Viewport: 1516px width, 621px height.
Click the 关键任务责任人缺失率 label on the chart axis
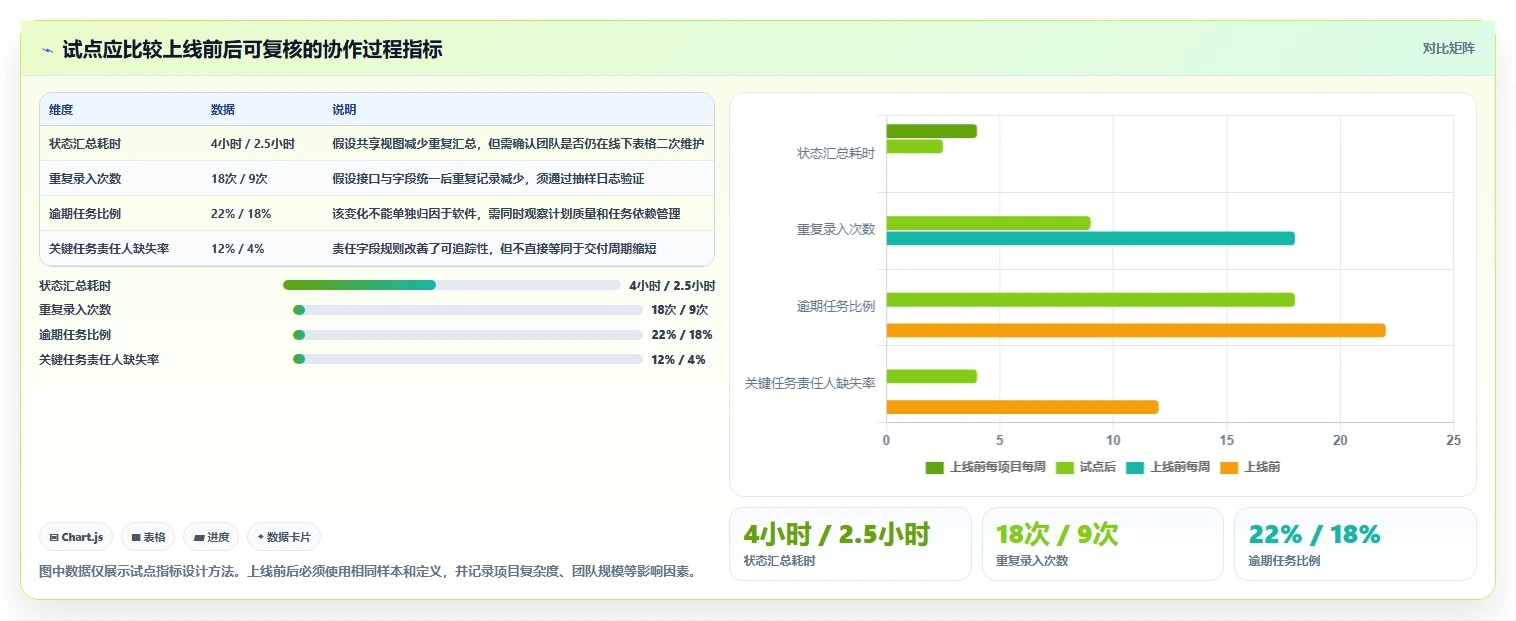810,383
